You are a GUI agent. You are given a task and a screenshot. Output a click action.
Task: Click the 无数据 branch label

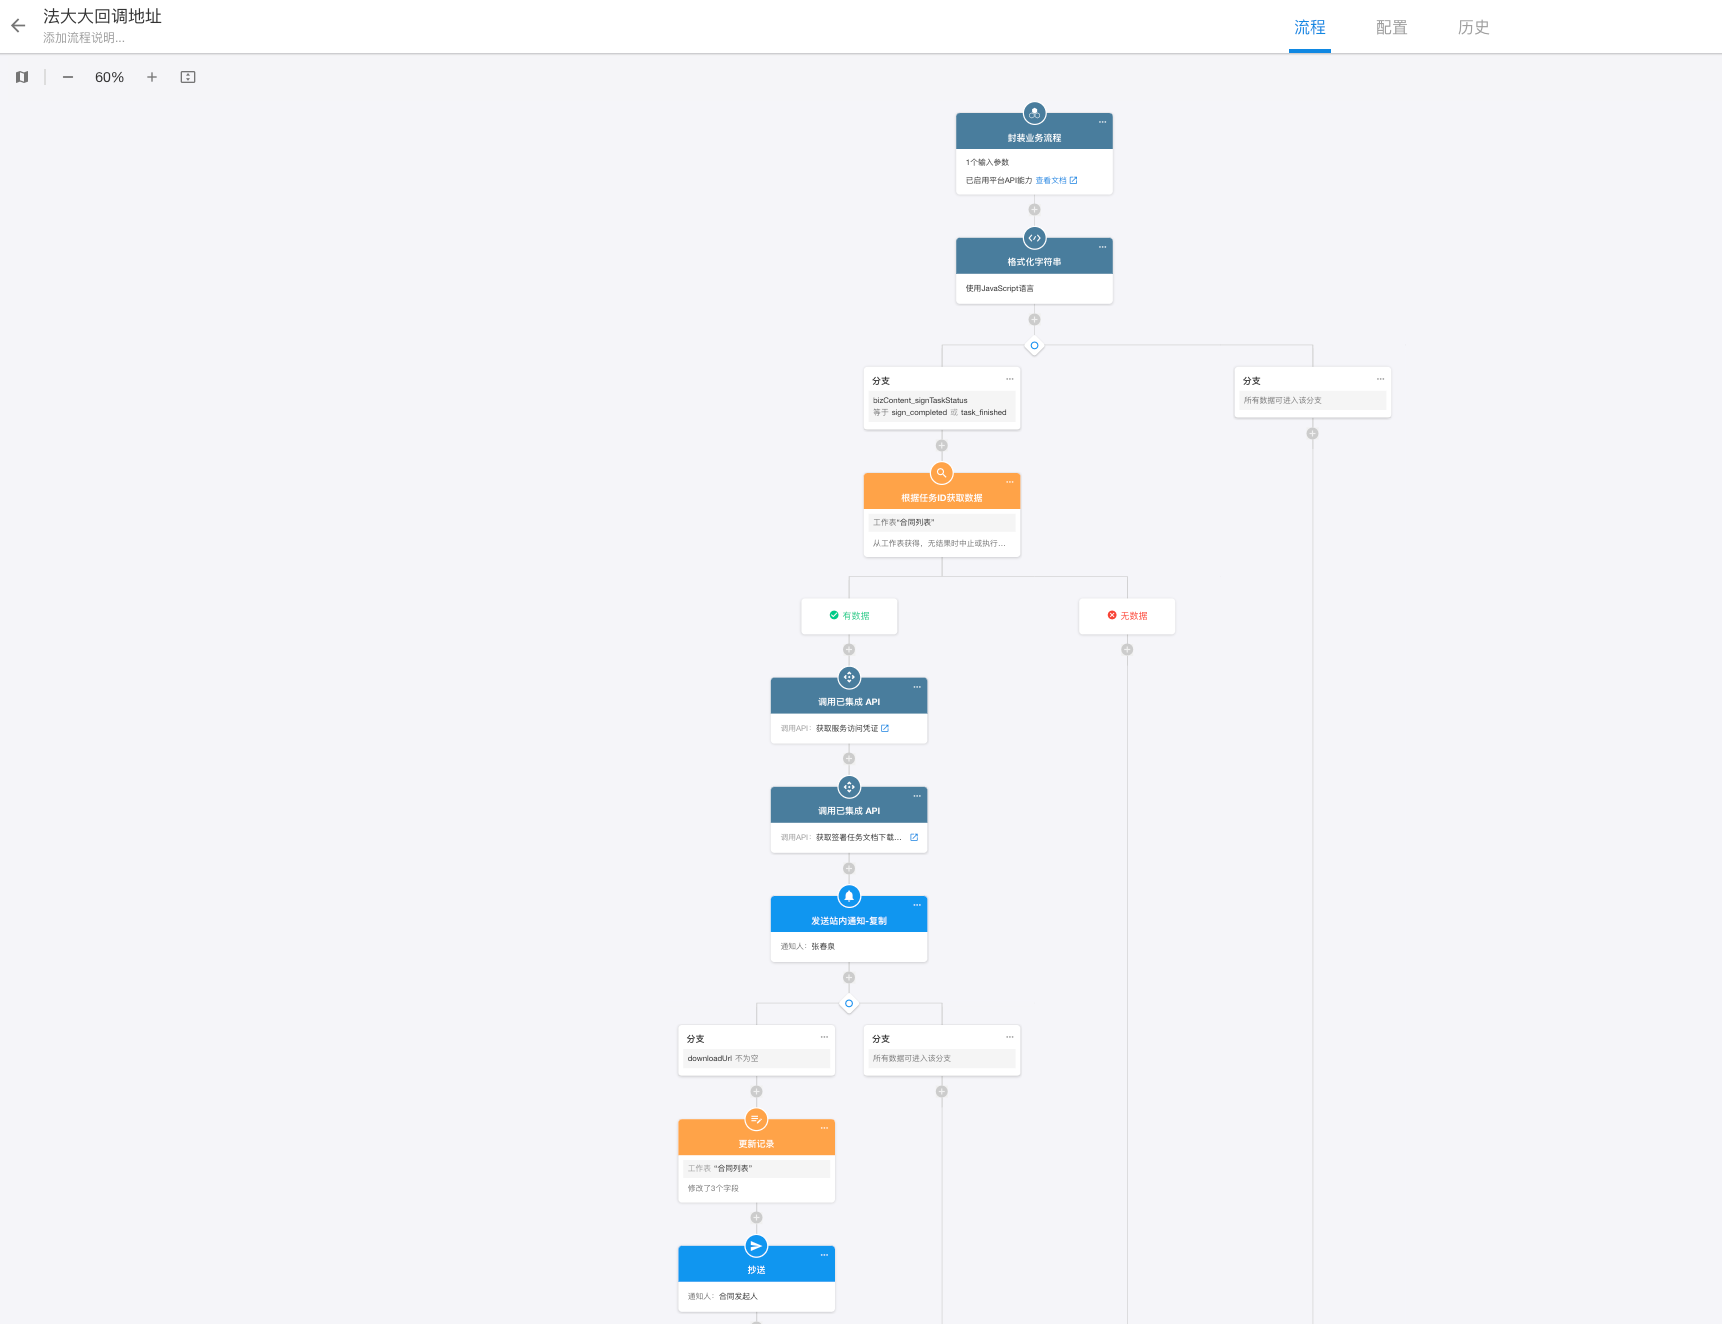[x=1127, y=616]
